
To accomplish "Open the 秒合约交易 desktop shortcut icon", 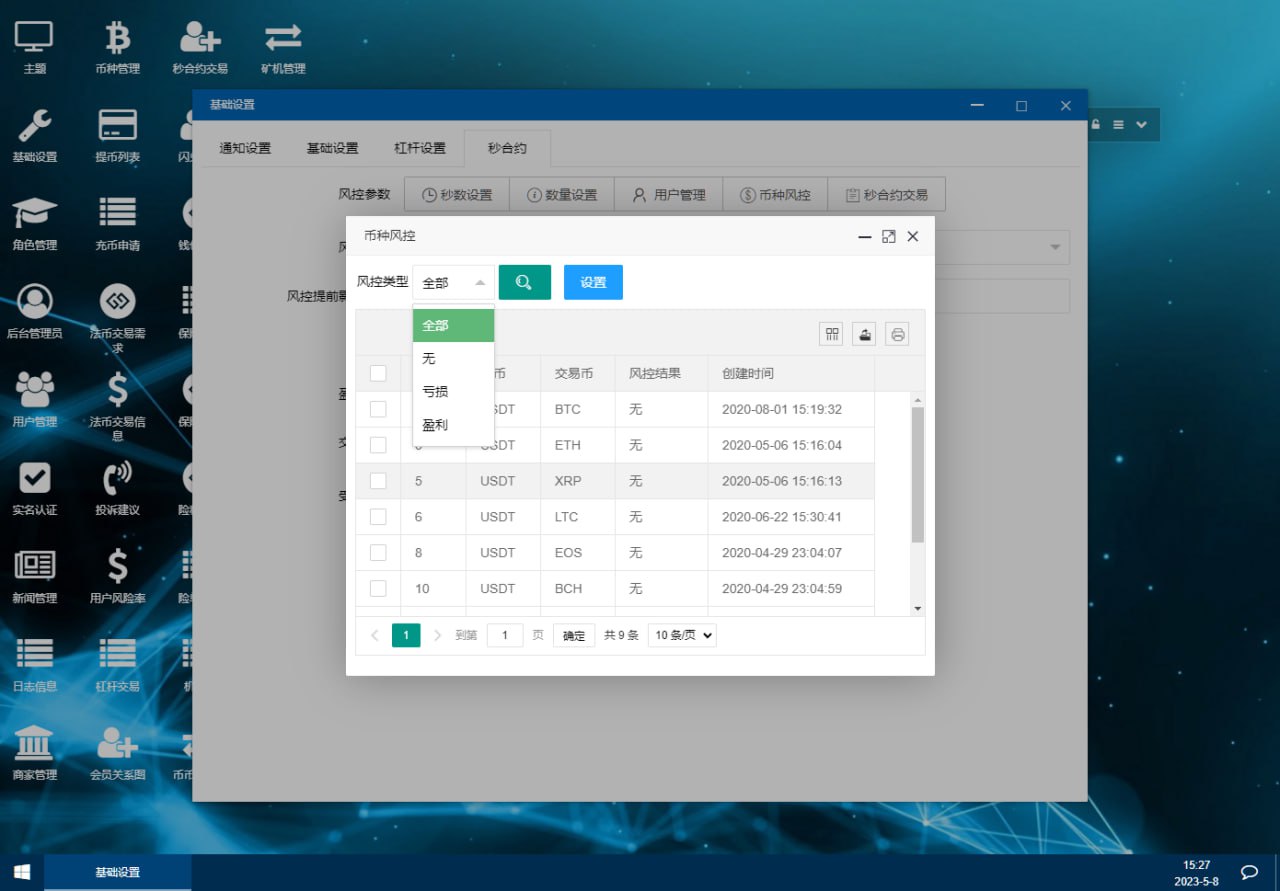I will [x=200, y=47].
